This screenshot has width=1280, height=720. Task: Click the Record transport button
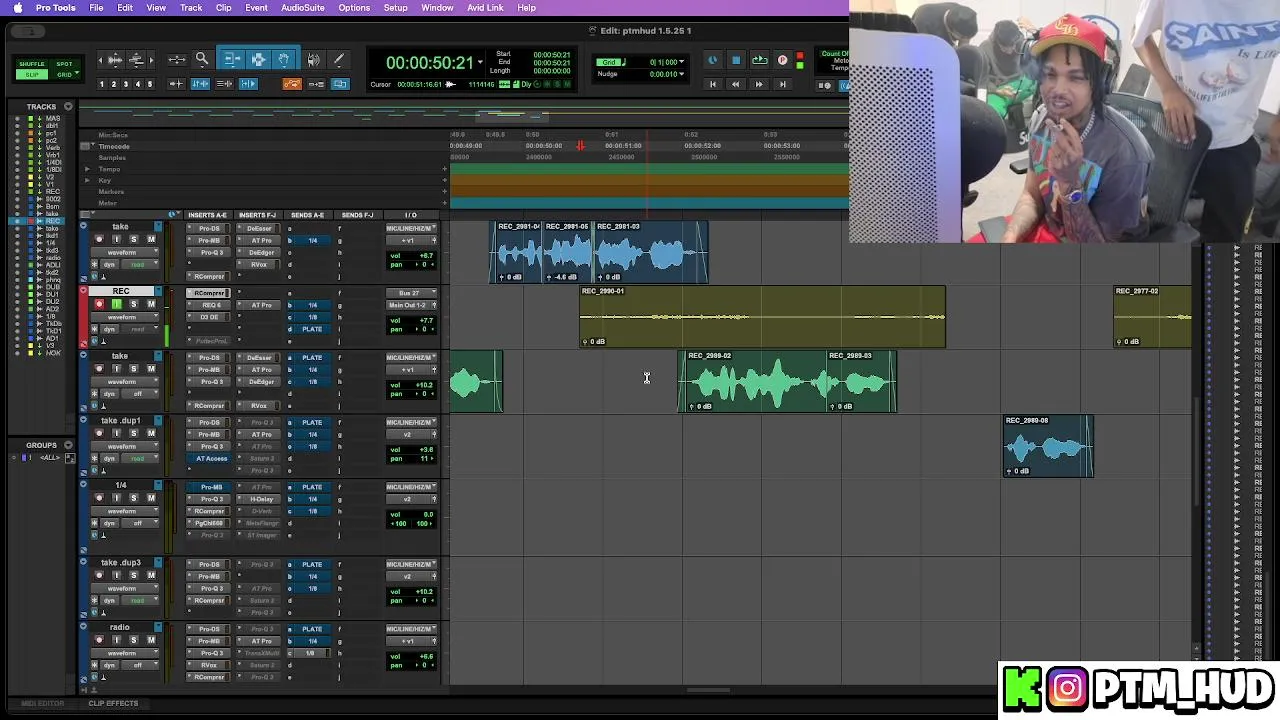782,61
